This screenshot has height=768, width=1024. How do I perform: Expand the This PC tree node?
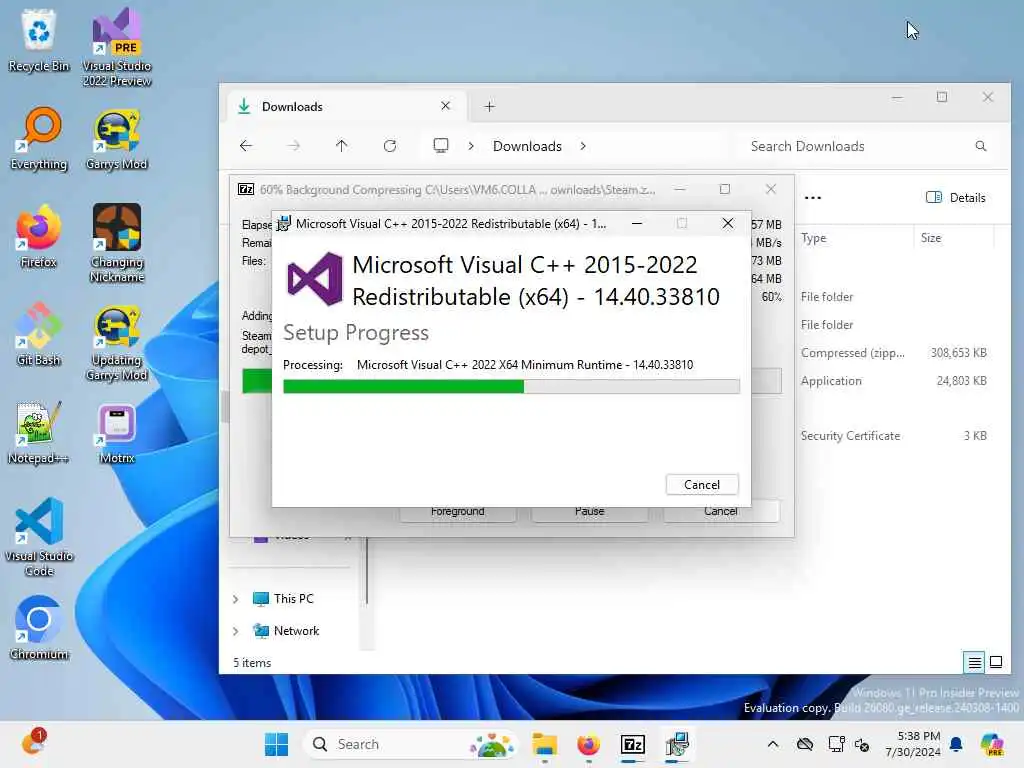tap(236, 599)
